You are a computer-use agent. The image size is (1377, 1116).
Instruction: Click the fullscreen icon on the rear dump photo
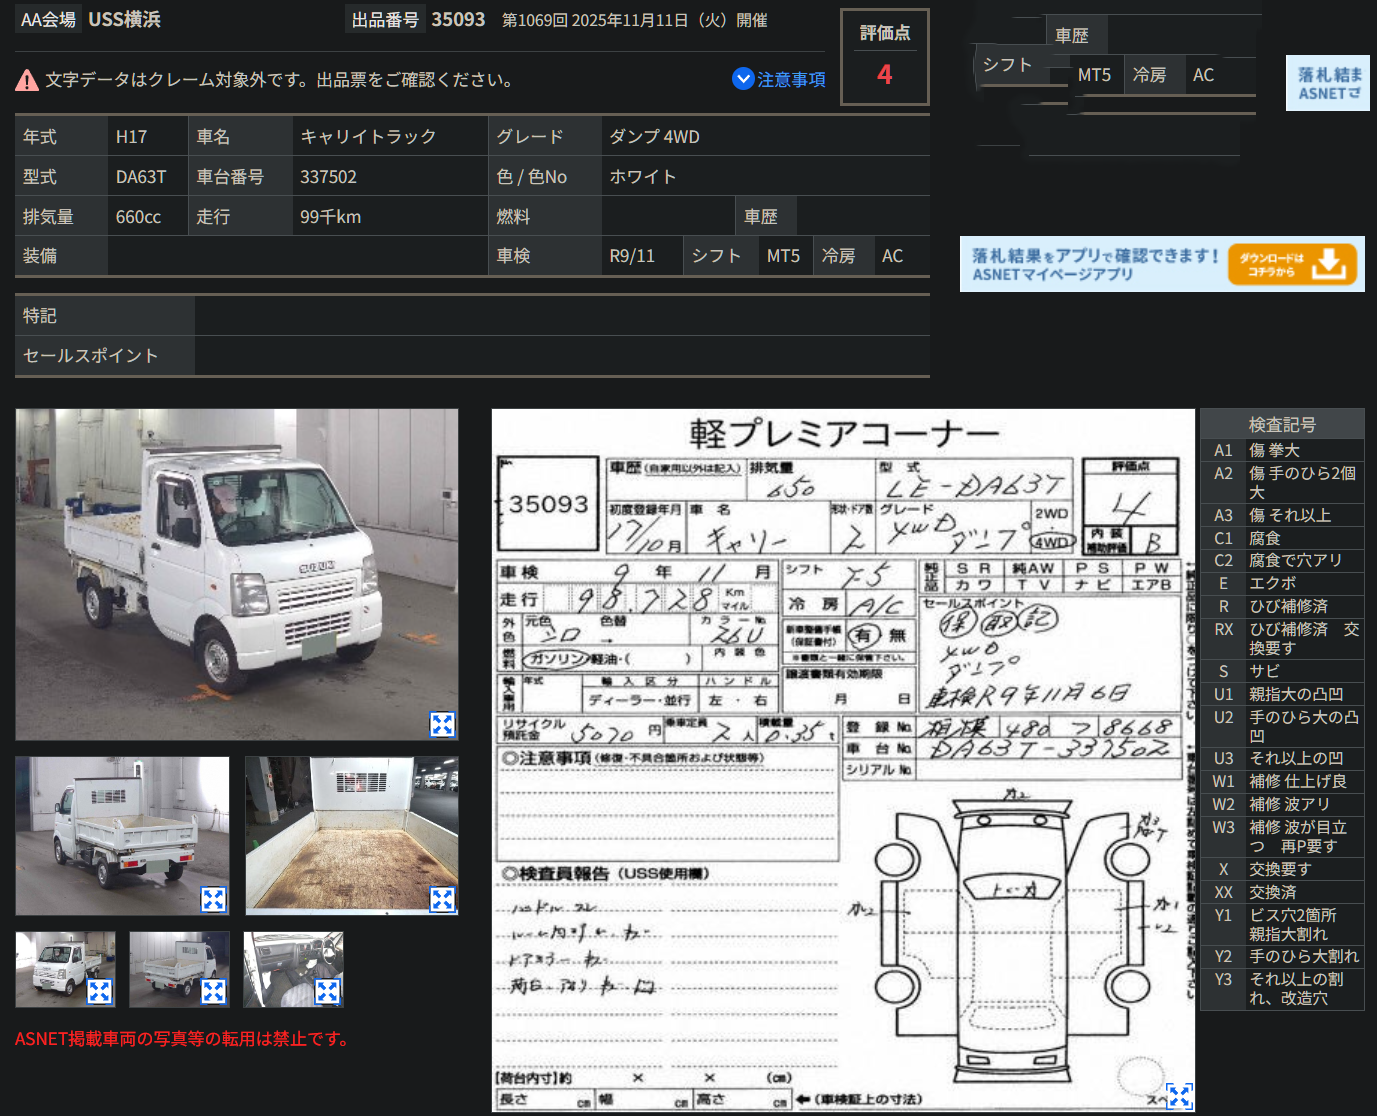pos(212,897)
